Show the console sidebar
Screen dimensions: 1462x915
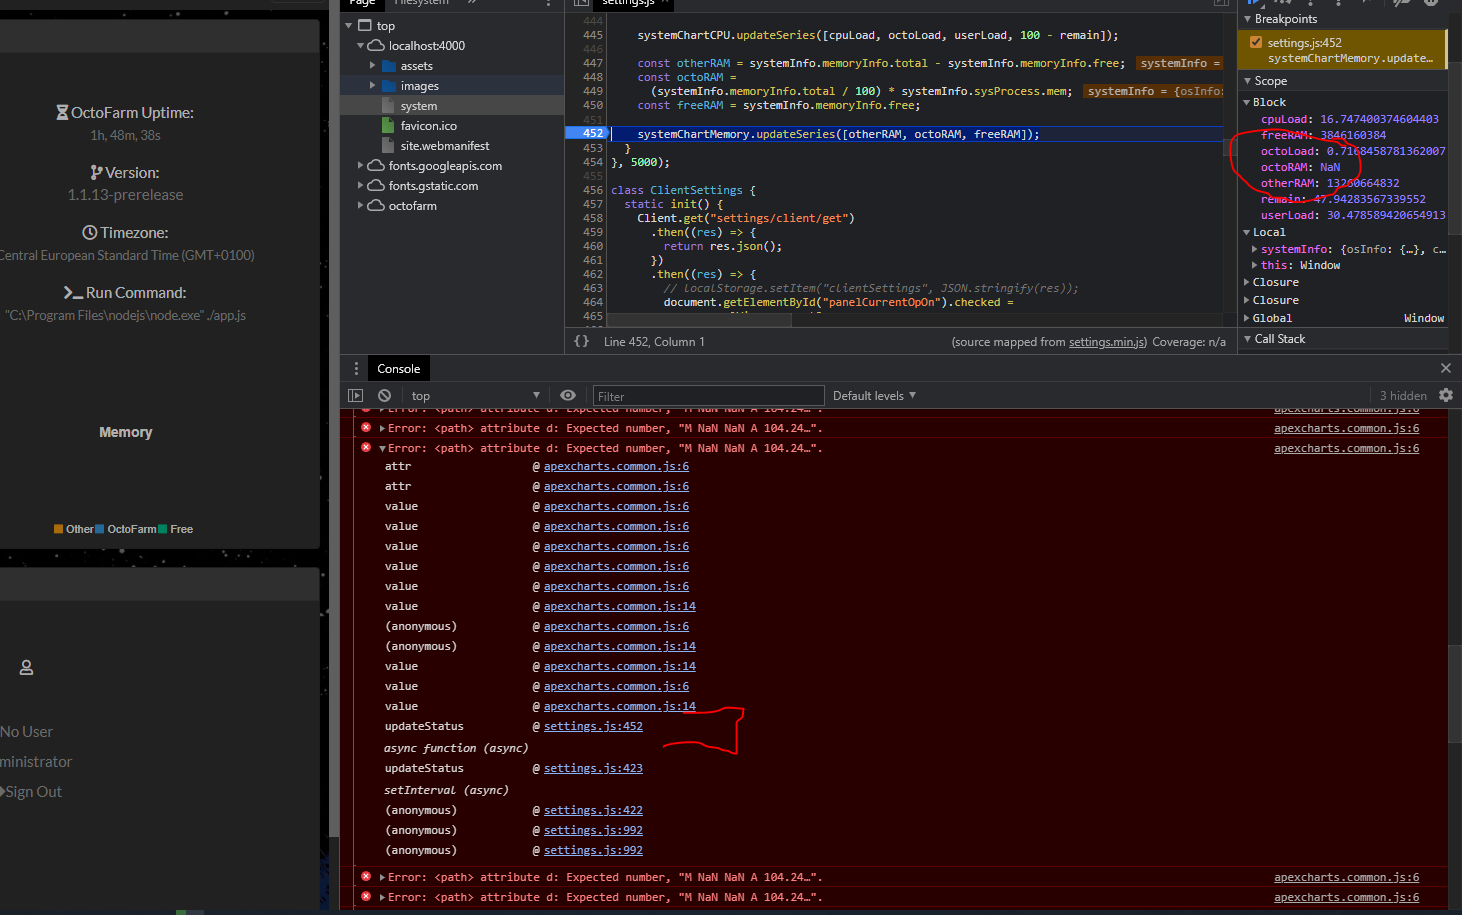(x=356, y=395)
